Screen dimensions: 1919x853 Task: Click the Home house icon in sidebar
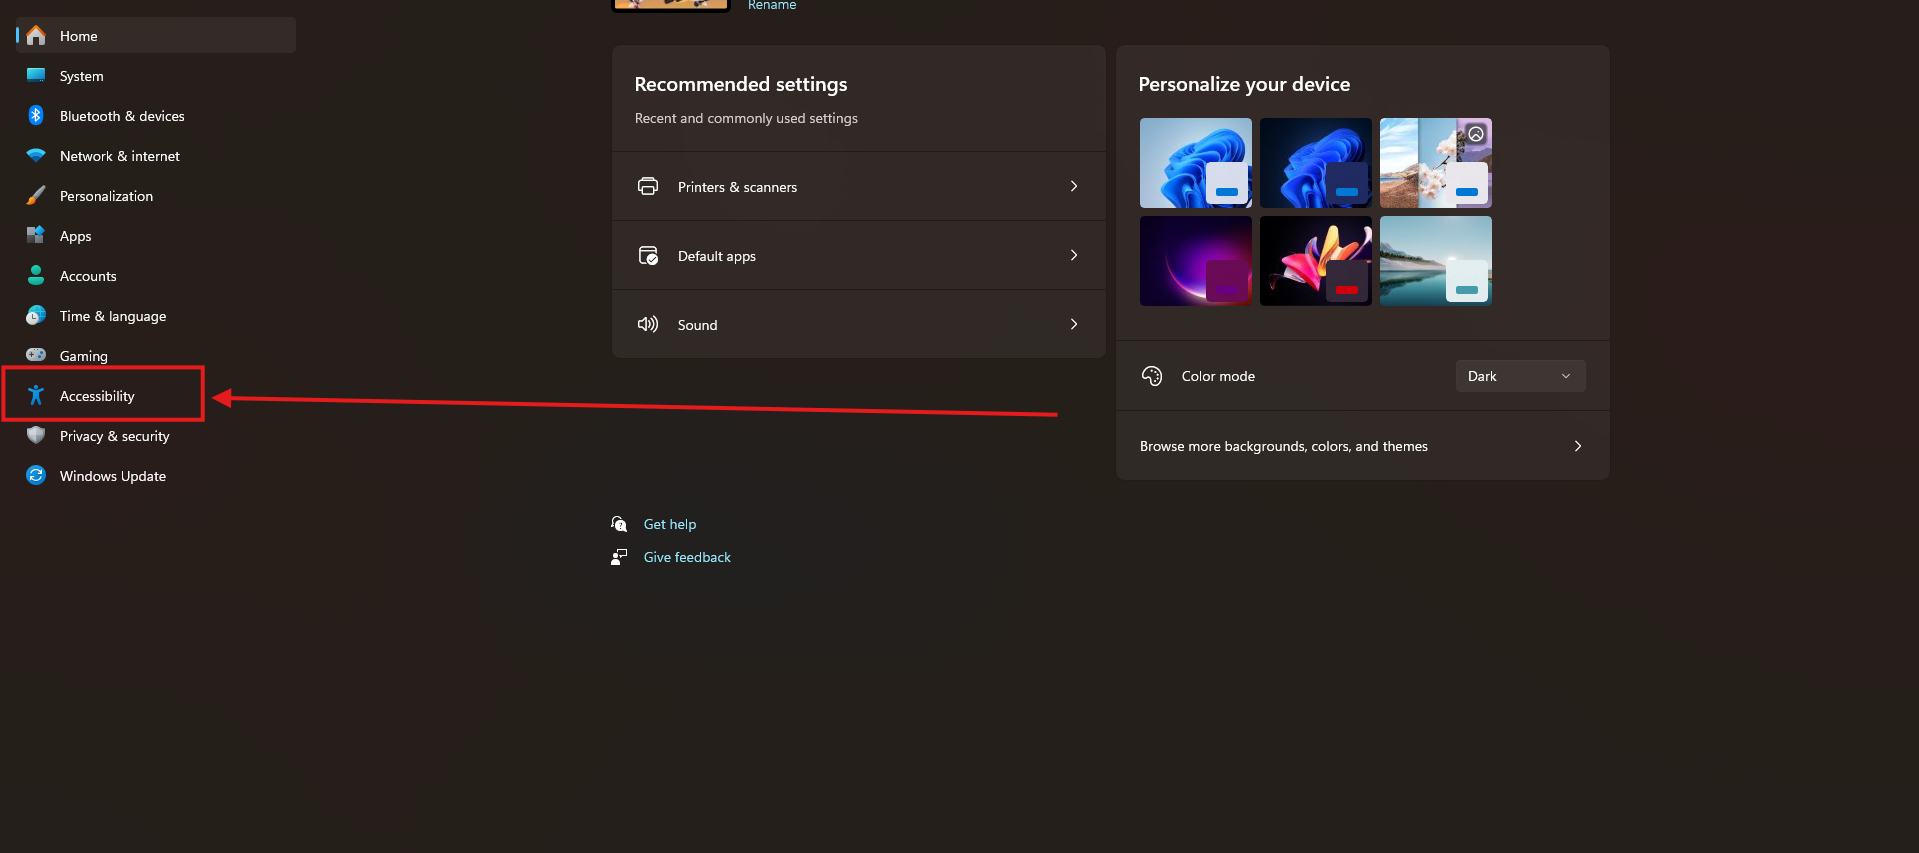tap(36, 36)
